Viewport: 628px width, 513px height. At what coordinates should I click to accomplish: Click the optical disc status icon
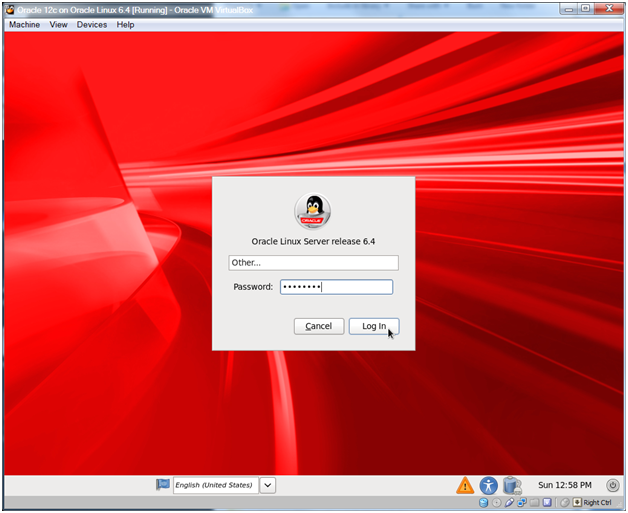[x=499, y=502]
